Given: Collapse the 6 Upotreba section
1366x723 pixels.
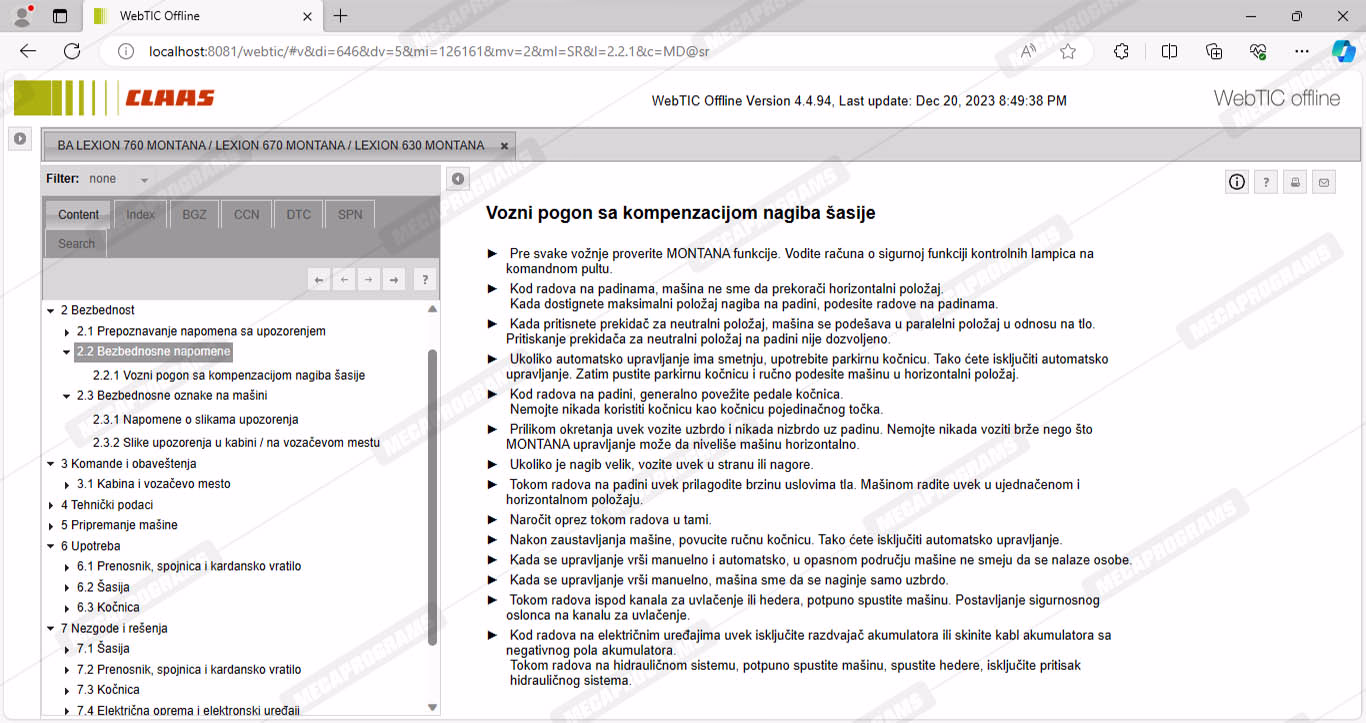Looking at the screenshot, I should [51, 546].
